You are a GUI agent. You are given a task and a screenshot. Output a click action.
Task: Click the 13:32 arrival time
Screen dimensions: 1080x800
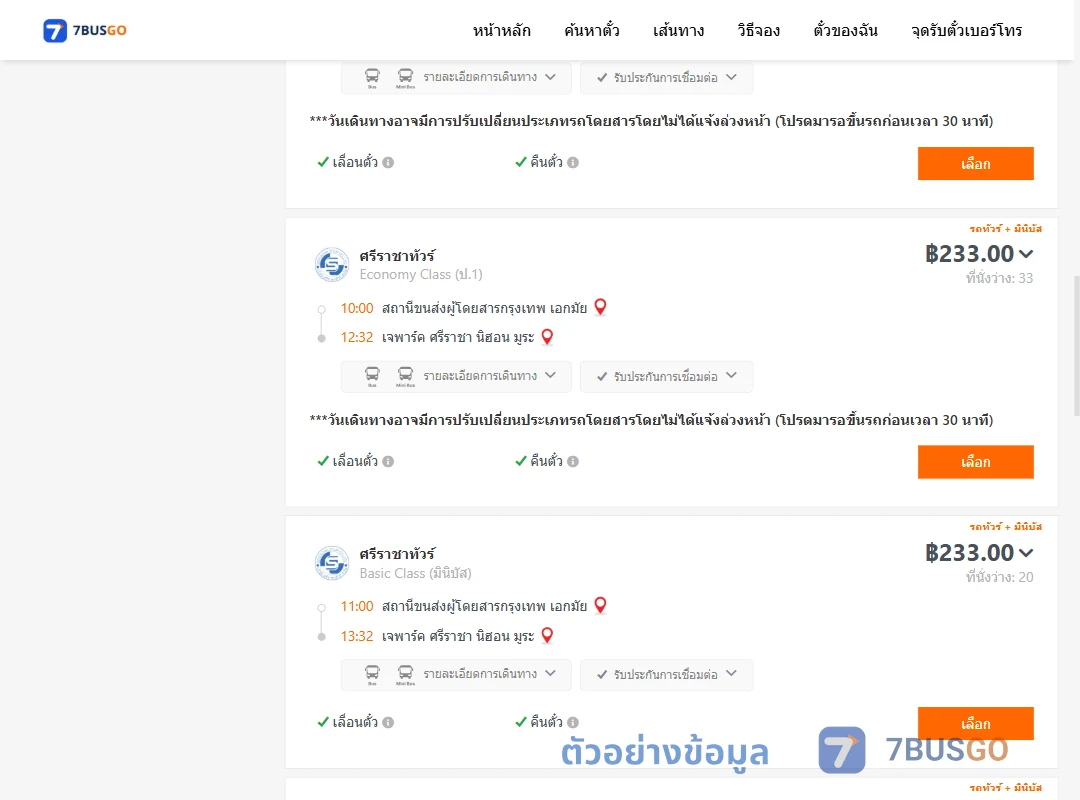357,636
